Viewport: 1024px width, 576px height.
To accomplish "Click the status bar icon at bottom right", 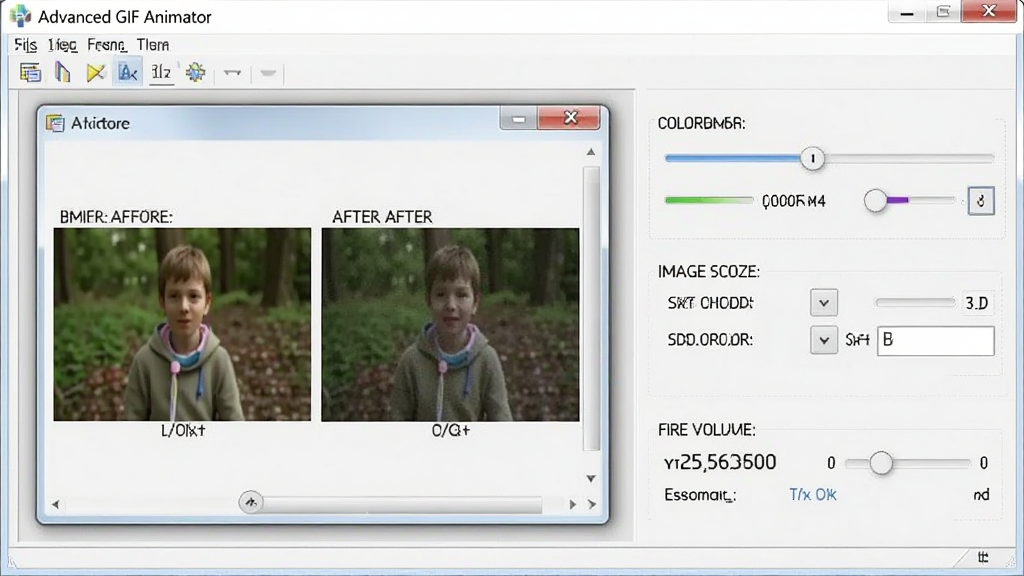I will click(983, 557).
